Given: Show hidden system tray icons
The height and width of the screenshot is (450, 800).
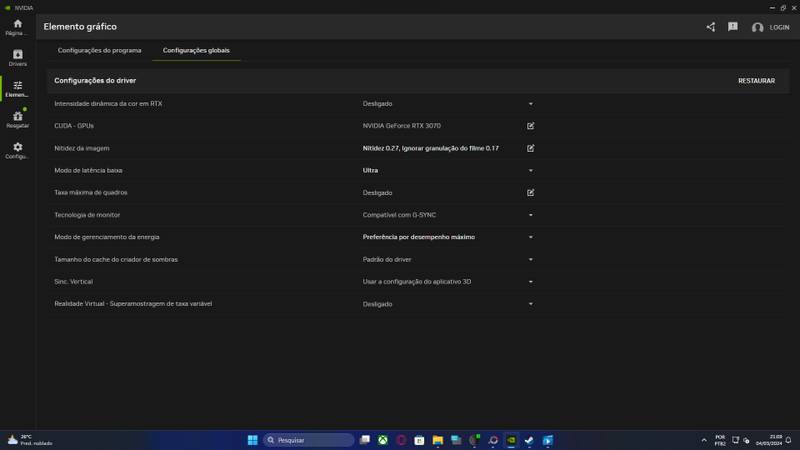Looking at the screenshot, I should pos(704,440).
